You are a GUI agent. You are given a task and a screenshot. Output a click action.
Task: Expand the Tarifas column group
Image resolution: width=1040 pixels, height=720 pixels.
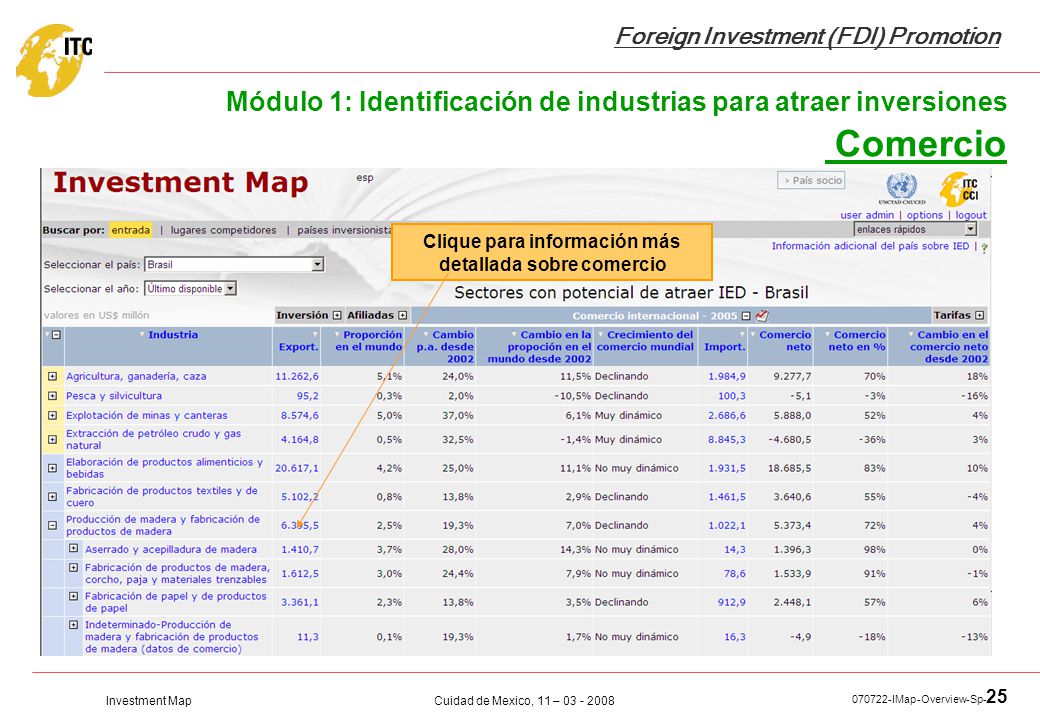tap(980, 316)
